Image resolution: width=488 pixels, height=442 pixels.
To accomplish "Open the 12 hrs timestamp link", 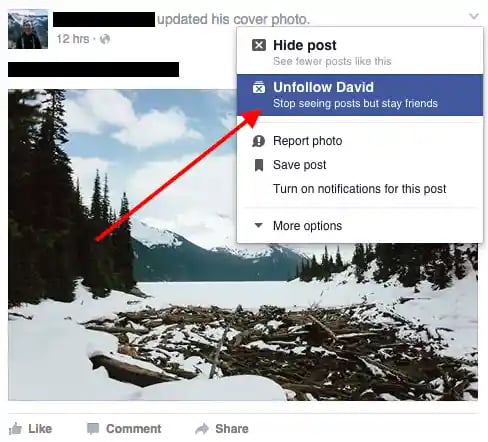I will pos(73,39).
